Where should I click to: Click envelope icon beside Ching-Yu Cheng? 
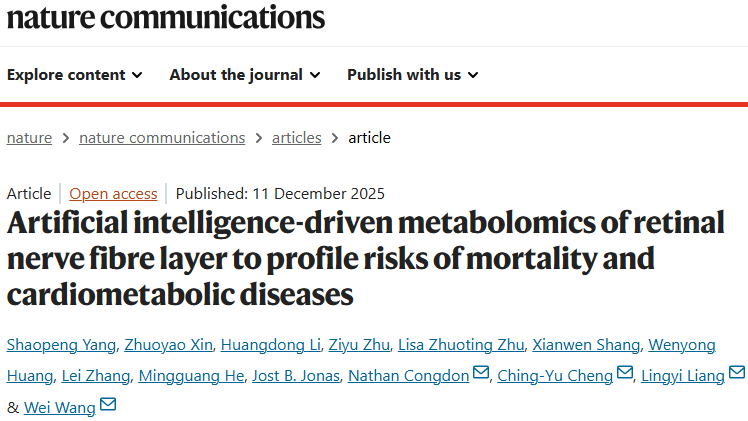625,374
